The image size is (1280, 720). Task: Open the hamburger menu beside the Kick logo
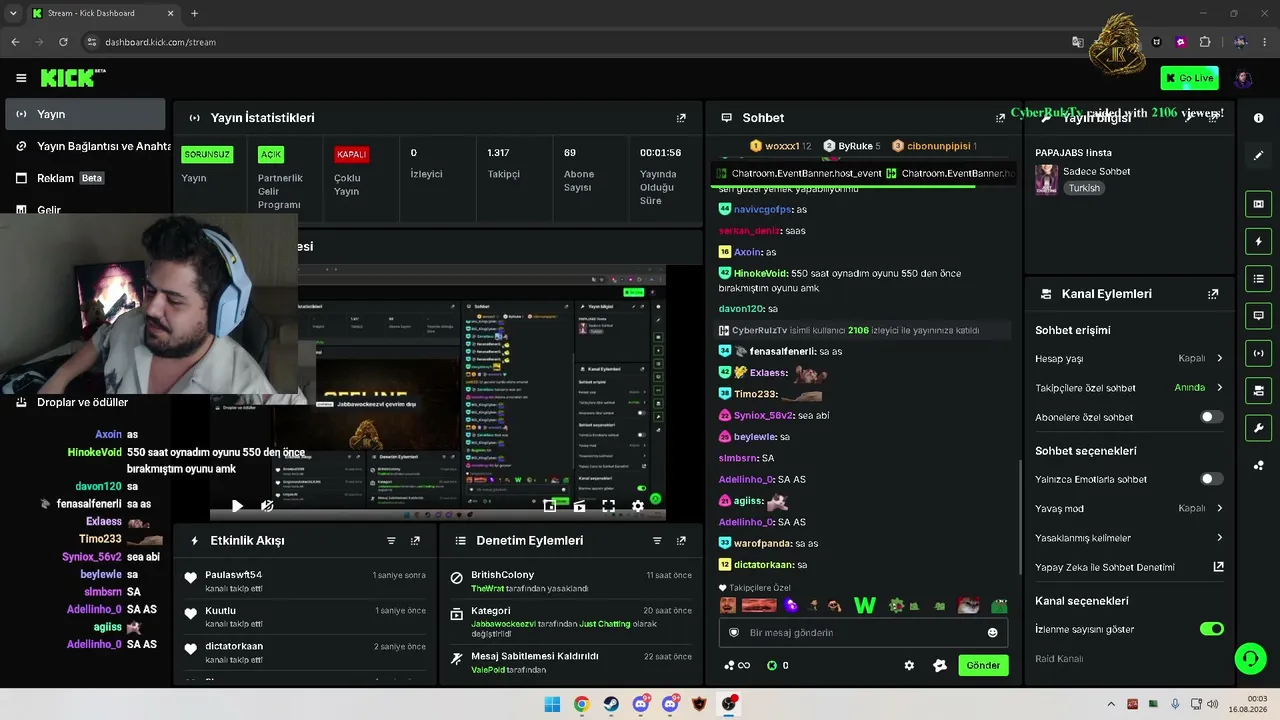pyautogui.click(x=21, y=78)
